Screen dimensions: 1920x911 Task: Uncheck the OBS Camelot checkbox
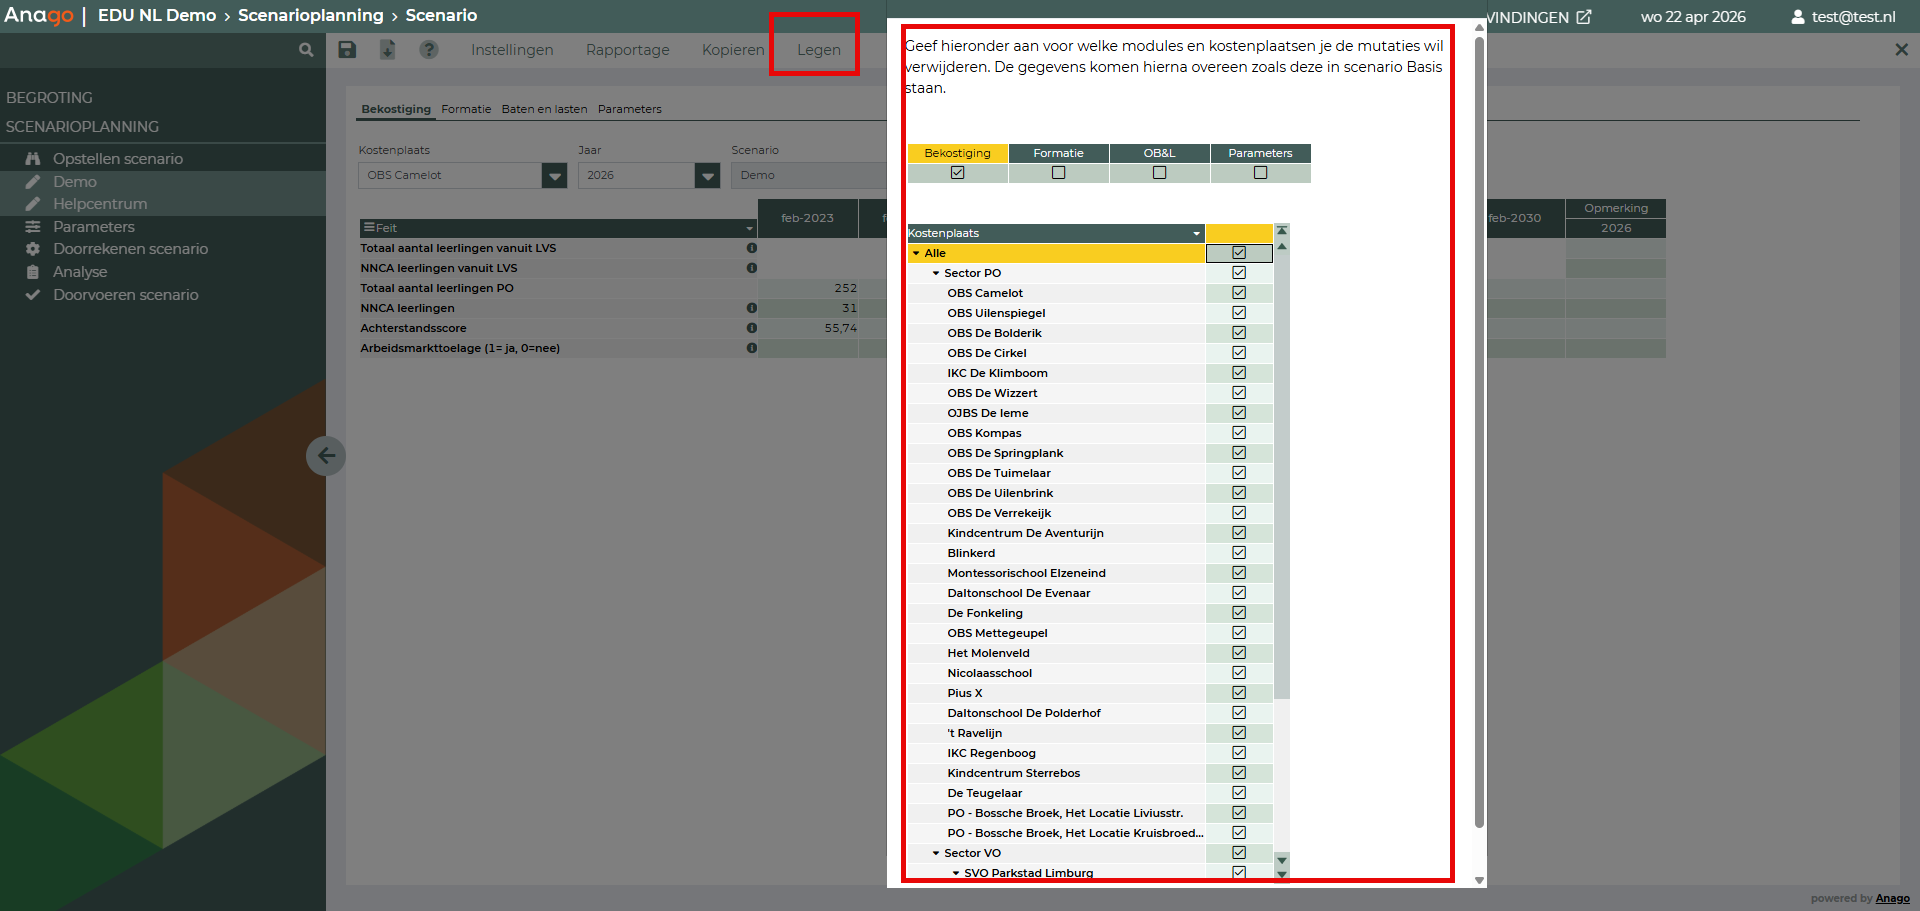click(1239, 293)
